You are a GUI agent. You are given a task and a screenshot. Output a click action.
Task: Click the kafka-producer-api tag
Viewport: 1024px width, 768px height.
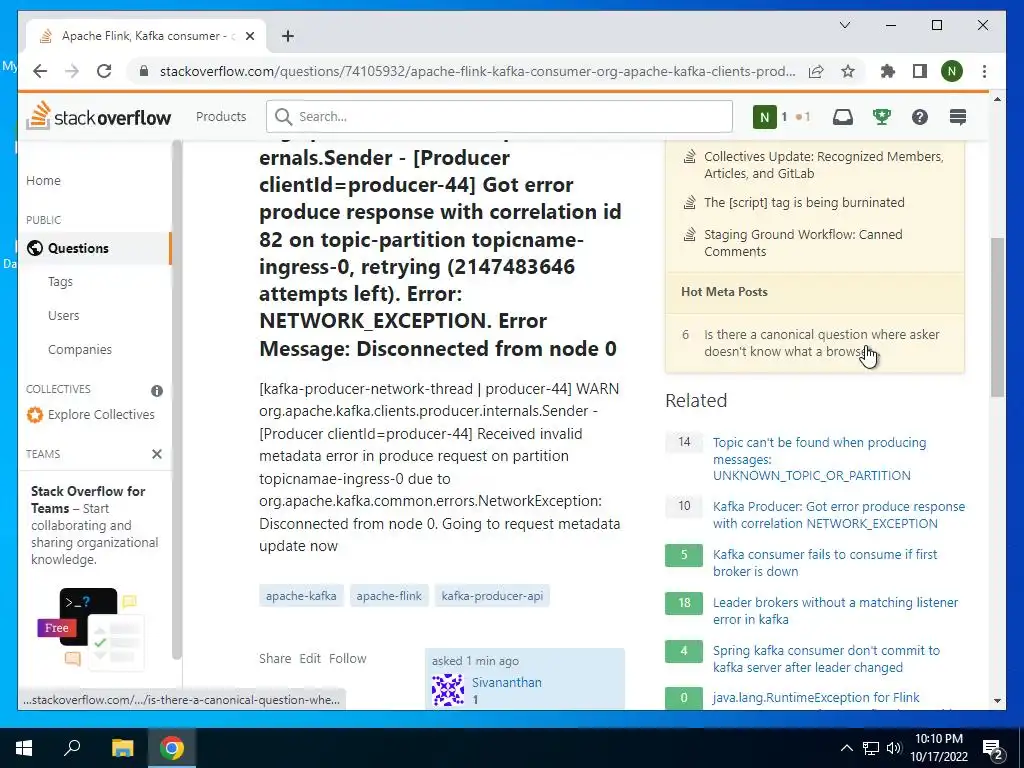[x=492, y=596]
